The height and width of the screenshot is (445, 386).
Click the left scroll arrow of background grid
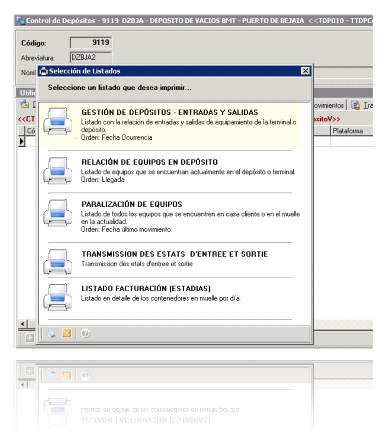click(23, 324)
